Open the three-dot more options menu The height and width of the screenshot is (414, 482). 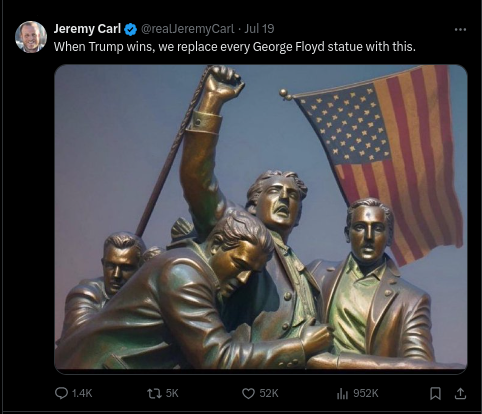(460, 30)
